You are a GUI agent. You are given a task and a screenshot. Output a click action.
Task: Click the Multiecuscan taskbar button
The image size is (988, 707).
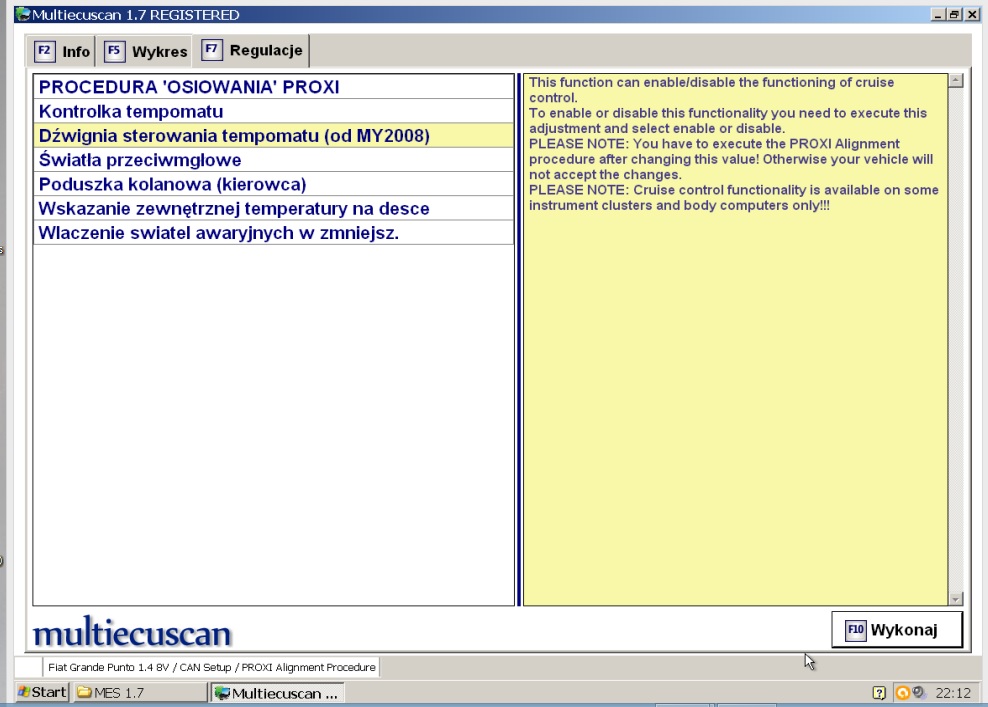tap(277, 692)
